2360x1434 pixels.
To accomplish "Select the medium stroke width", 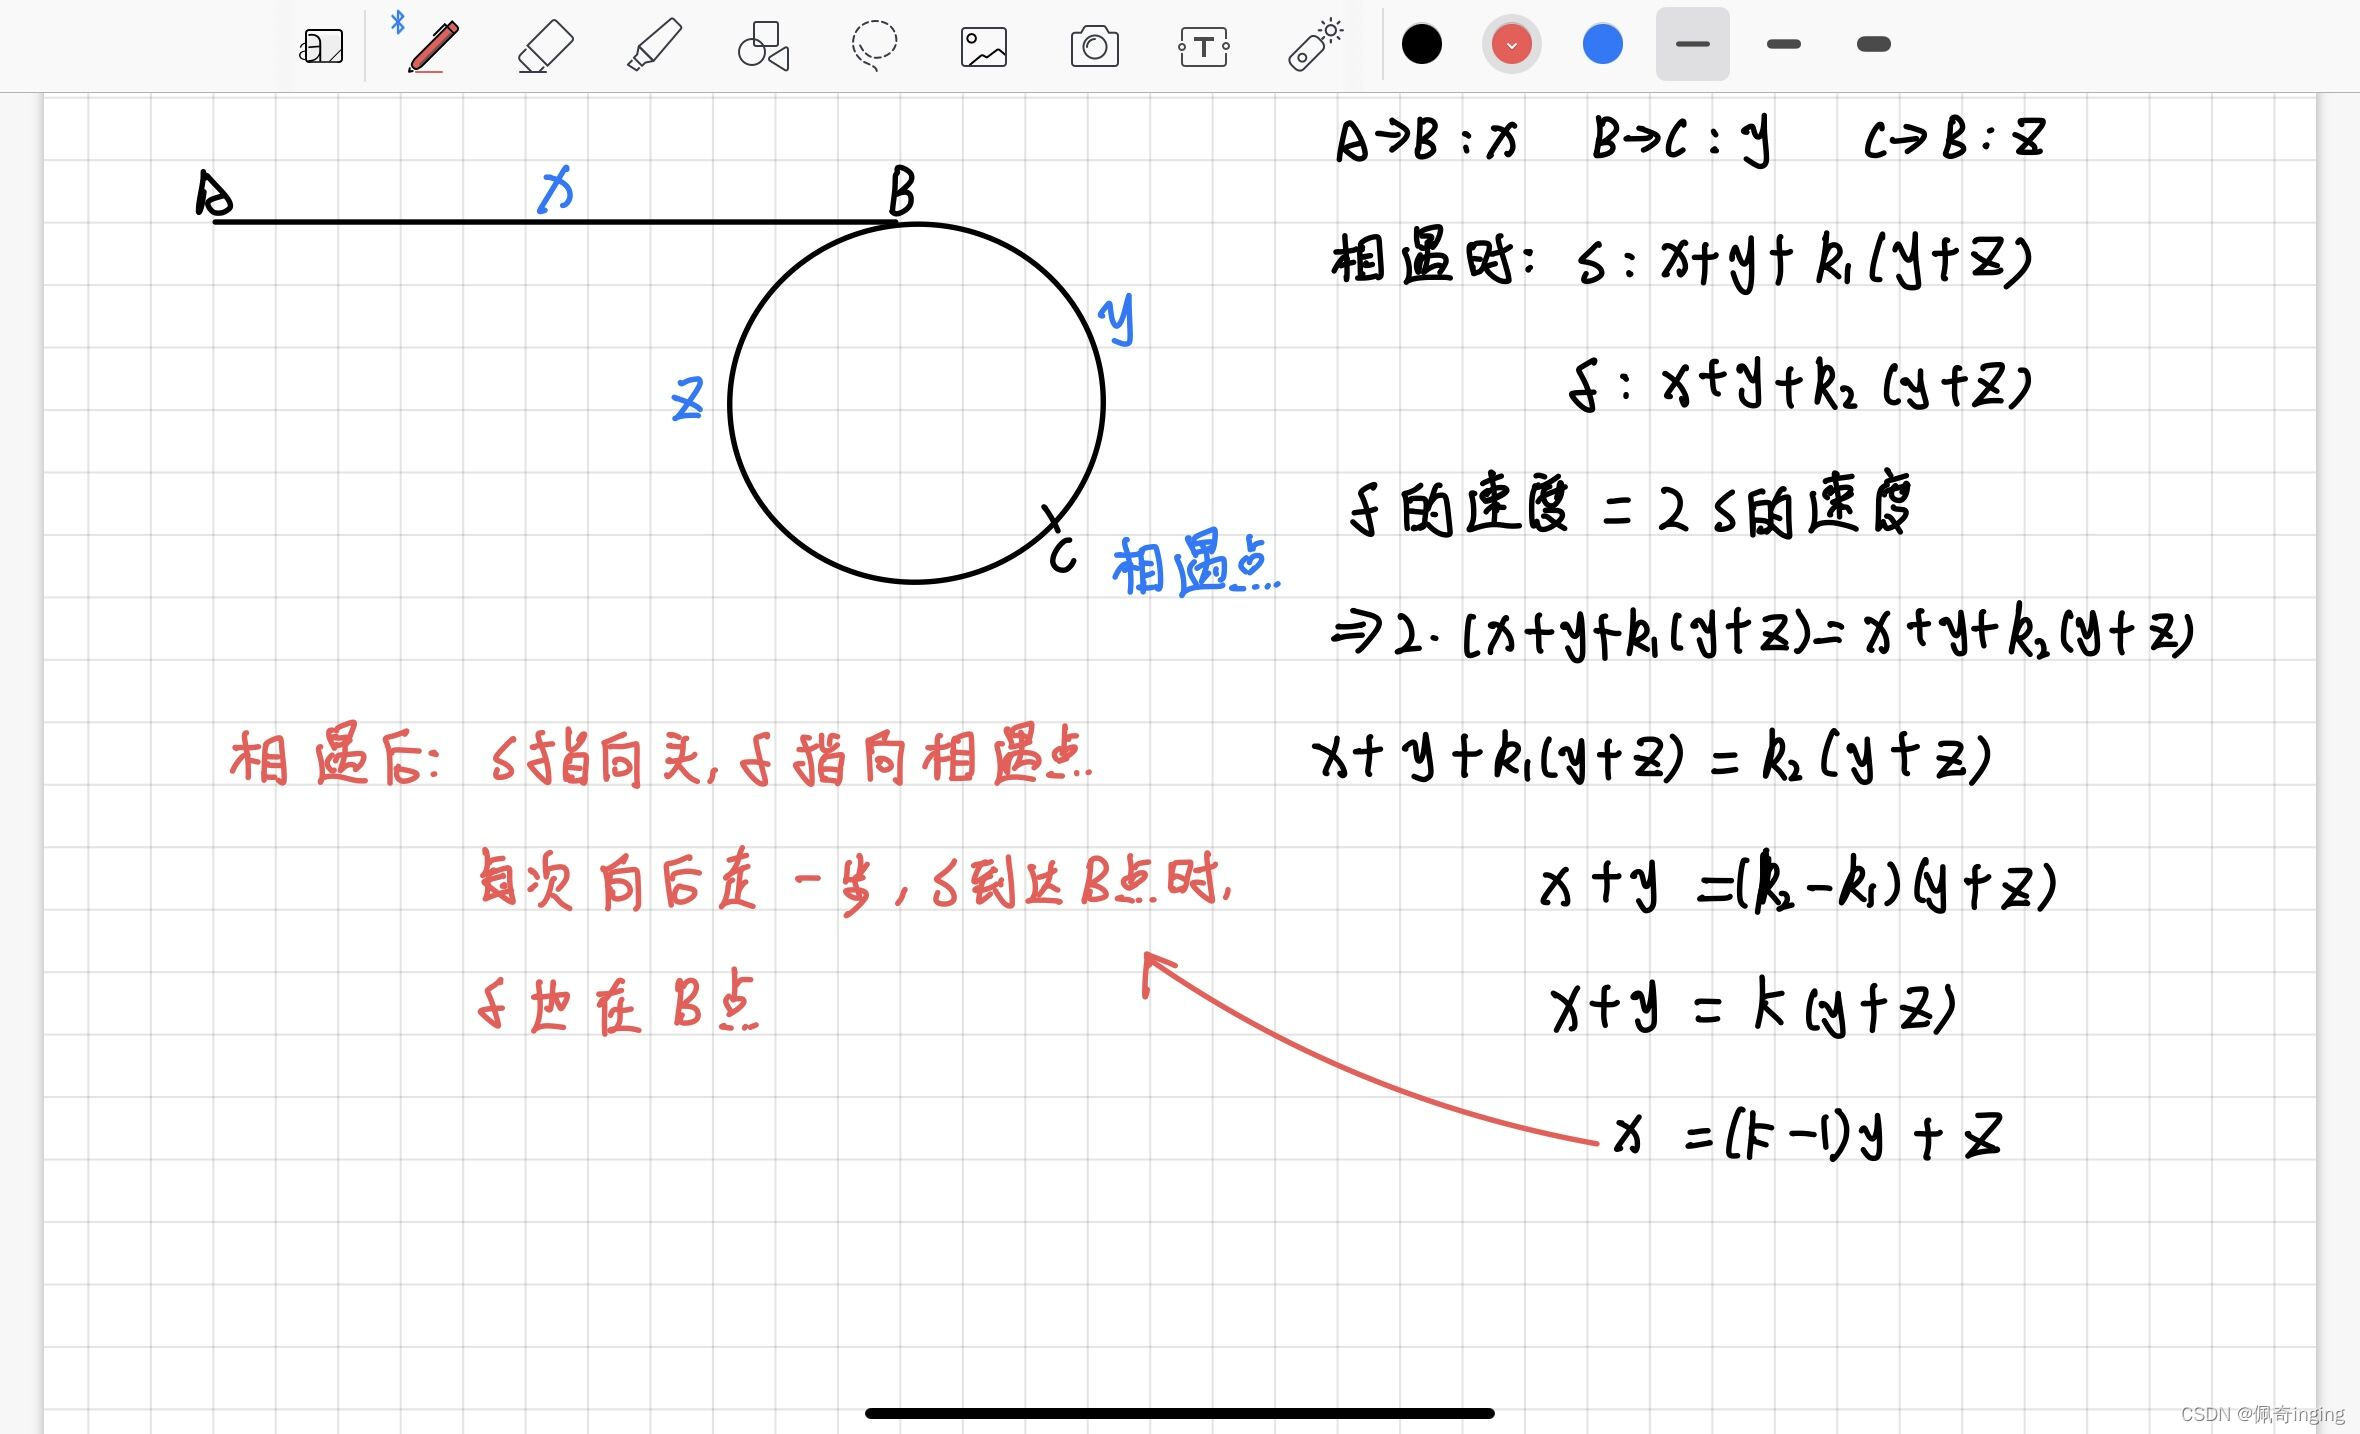I will point(1783,44).
